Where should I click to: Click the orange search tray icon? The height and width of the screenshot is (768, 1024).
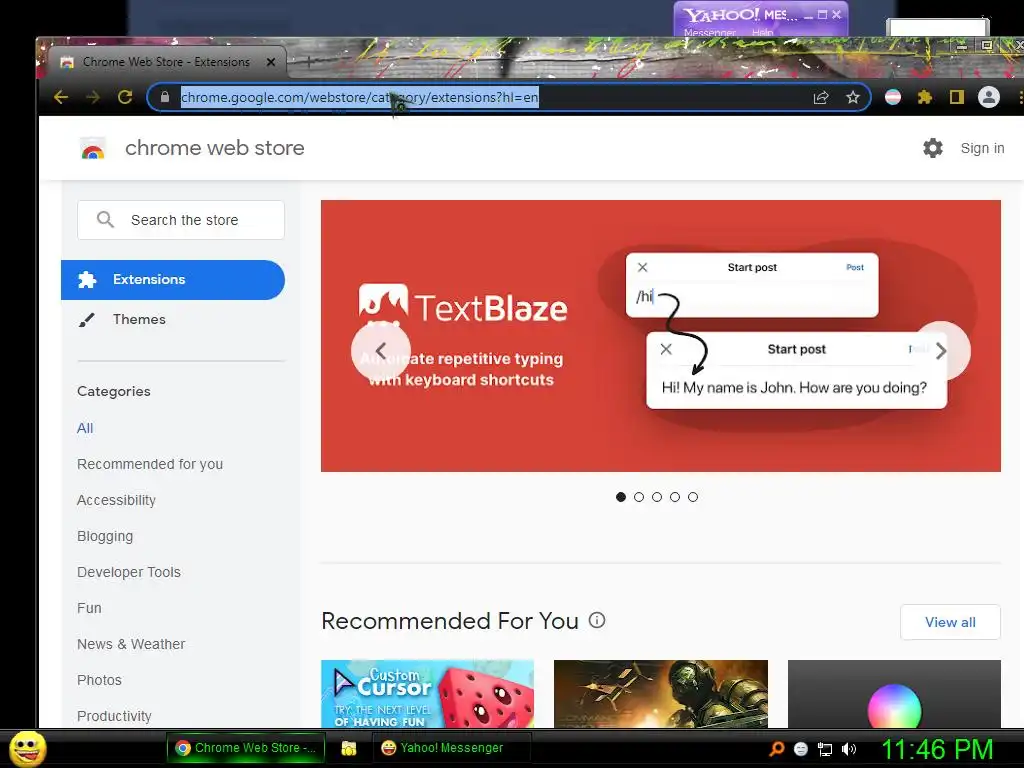[x=777, y=749]
